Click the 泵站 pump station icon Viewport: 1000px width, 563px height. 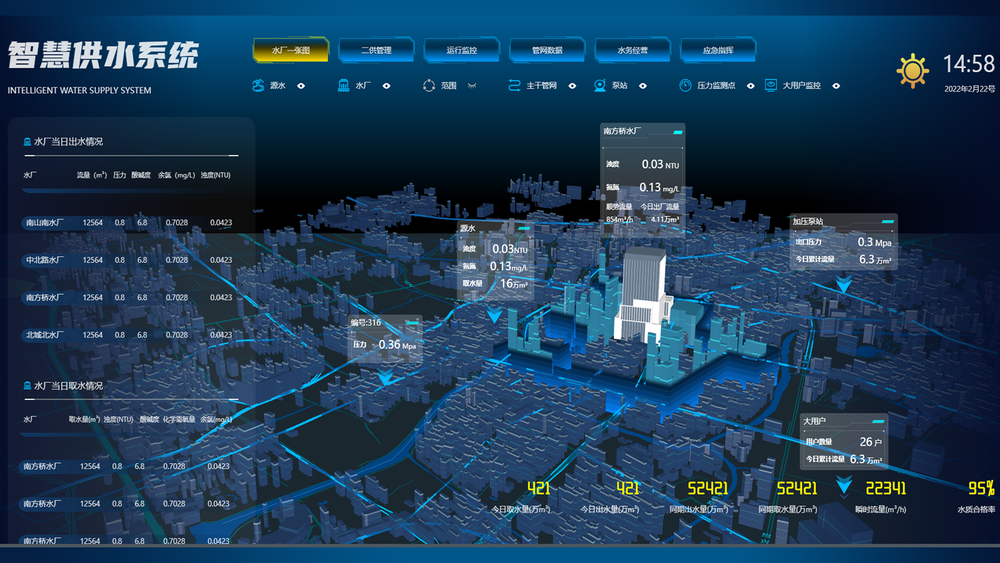click(600, 86)
